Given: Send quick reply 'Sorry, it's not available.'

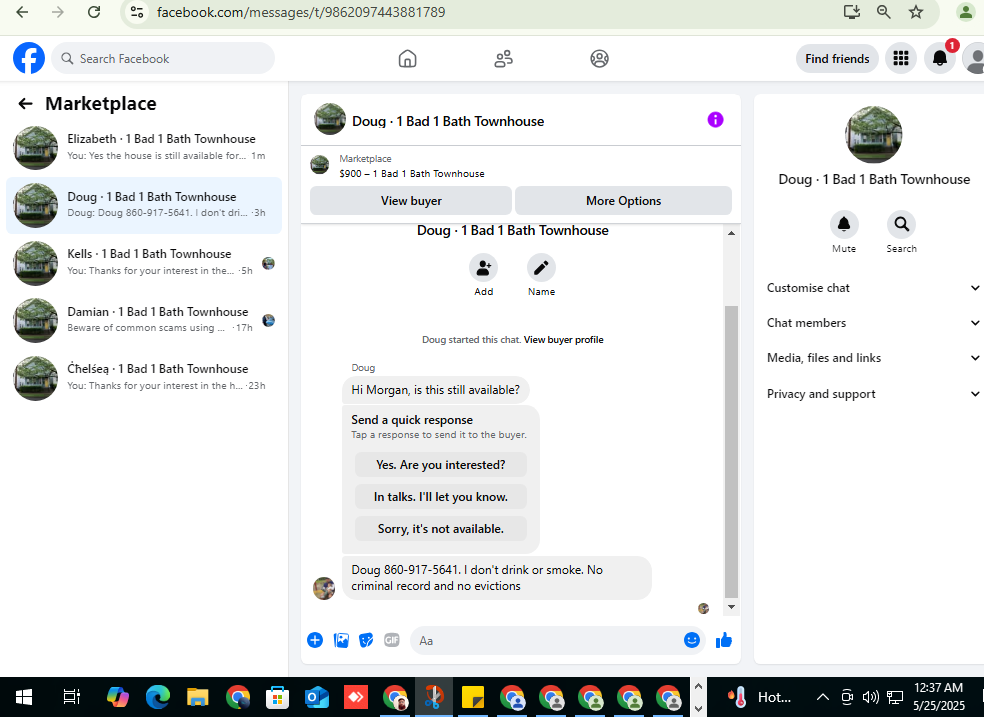Looking at the screenshot, I should tap(441, 529).
